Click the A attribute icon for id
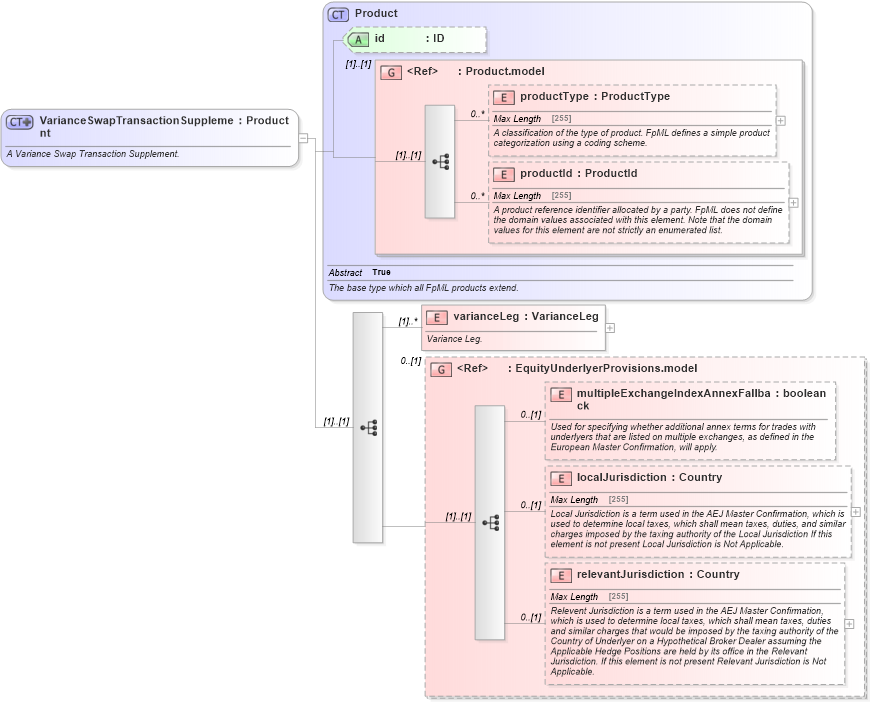This screenshot has height=703, width=871. tap(358, 39)
